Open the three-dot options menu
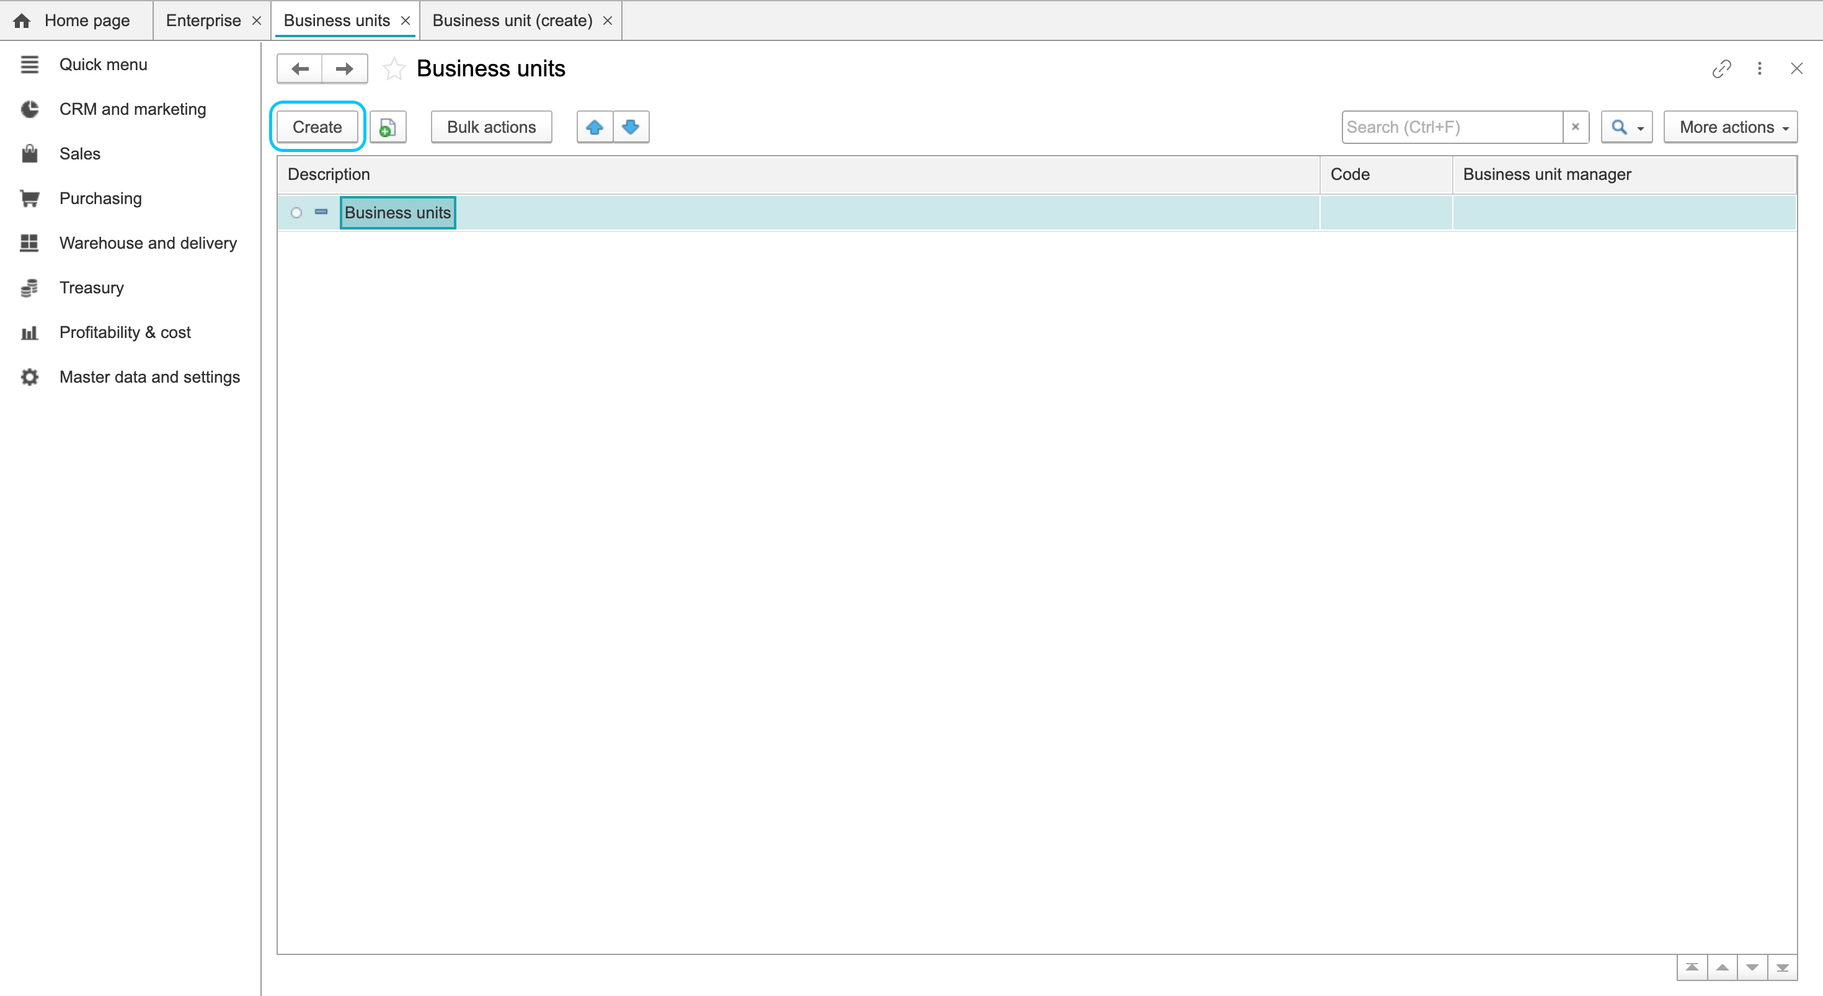Image resolution: width=1823 pixels, height=996 pixels. tap(1760, 69)
